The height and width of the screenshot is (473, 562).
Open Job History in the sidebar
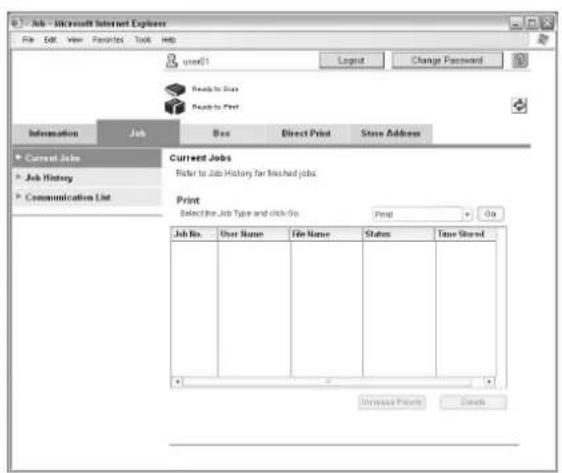click(x=87, y=177)
